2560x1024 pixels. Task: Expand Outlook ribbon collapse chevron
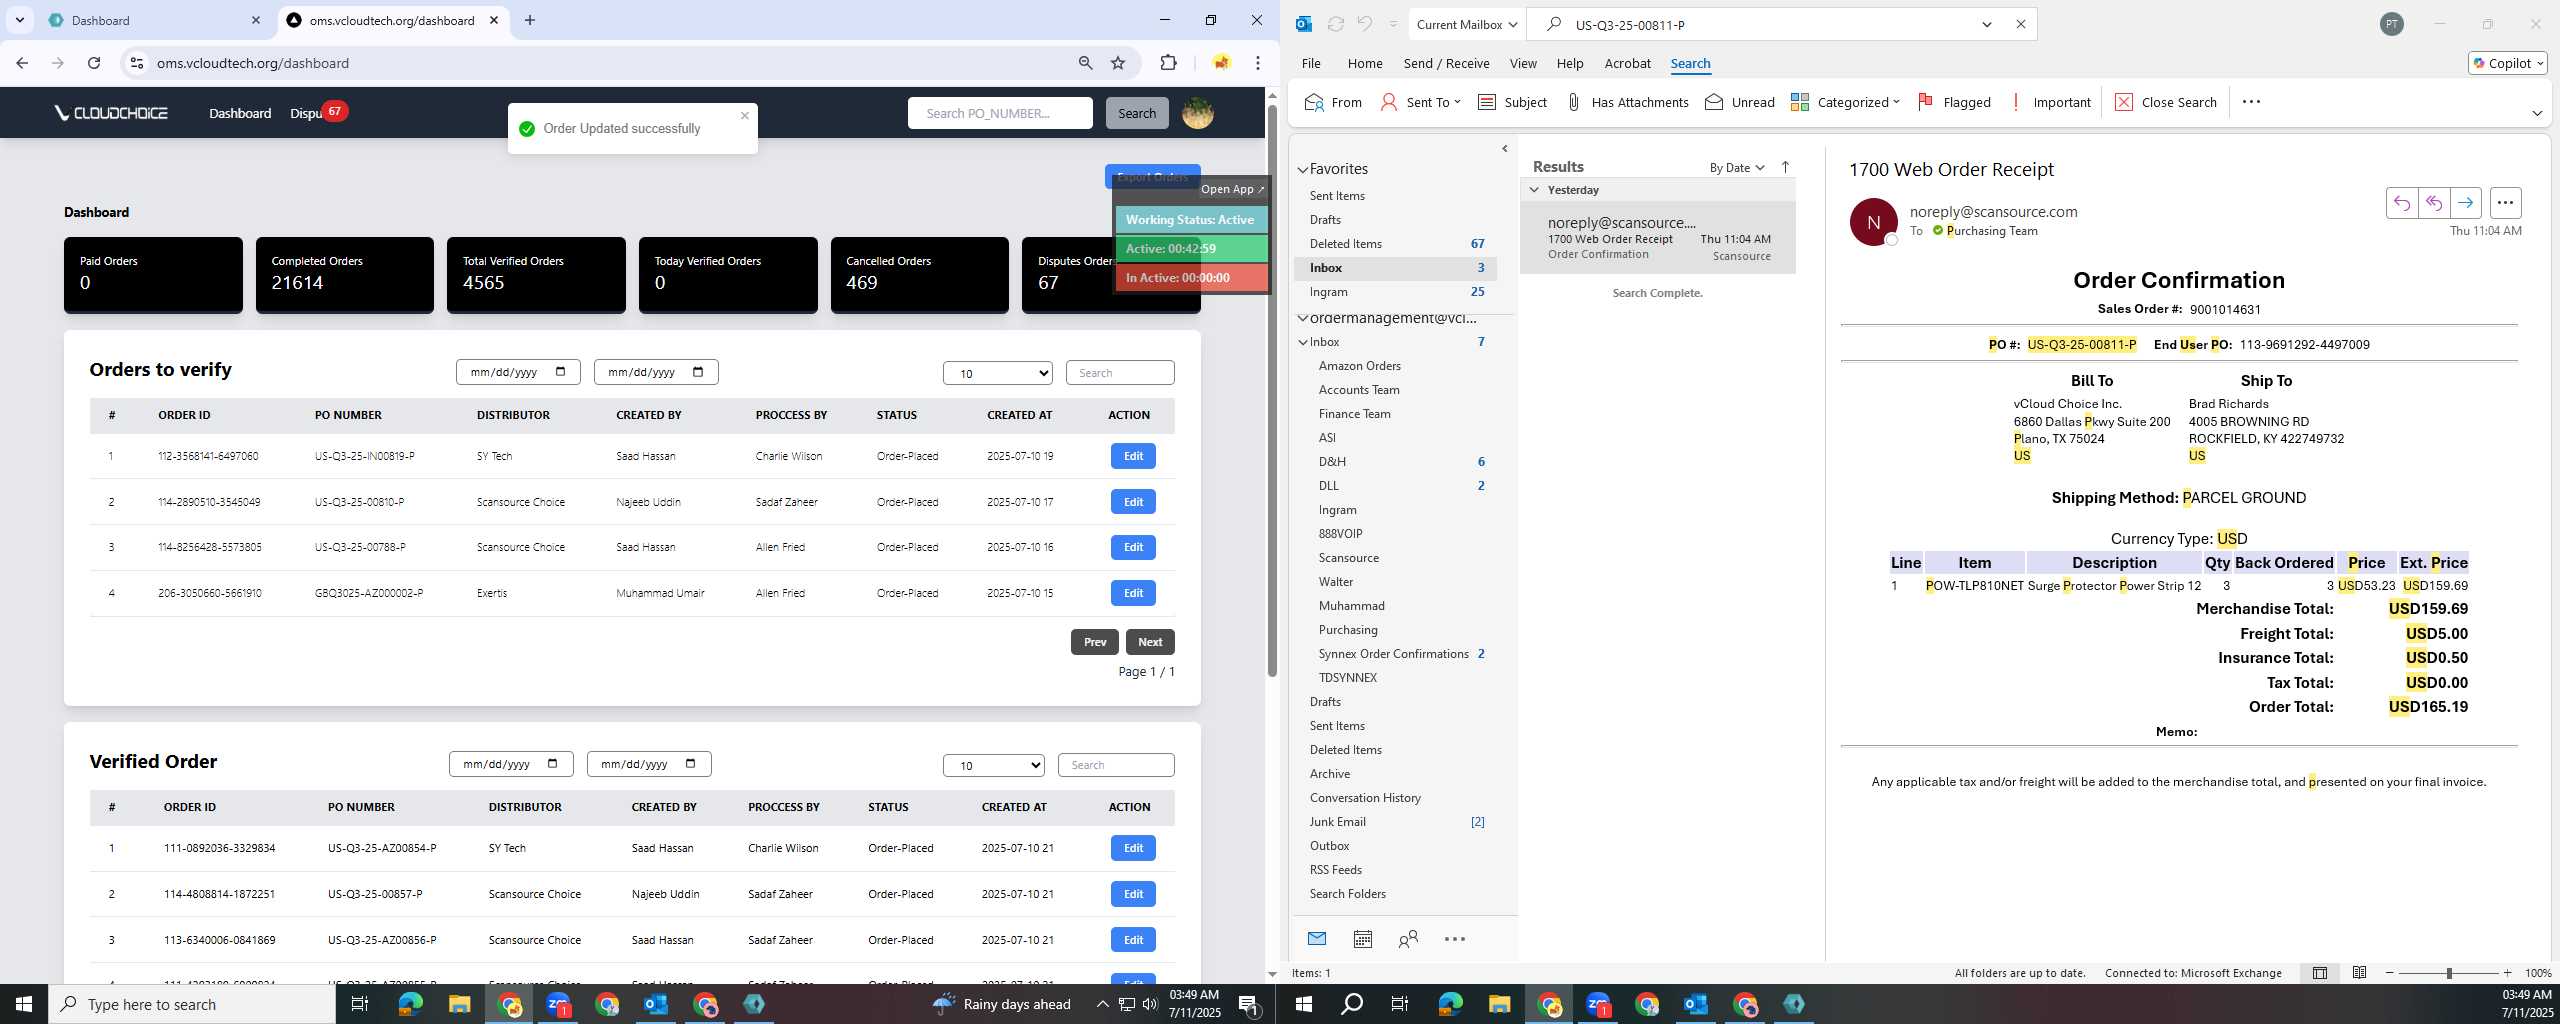tap(2537, 113)
